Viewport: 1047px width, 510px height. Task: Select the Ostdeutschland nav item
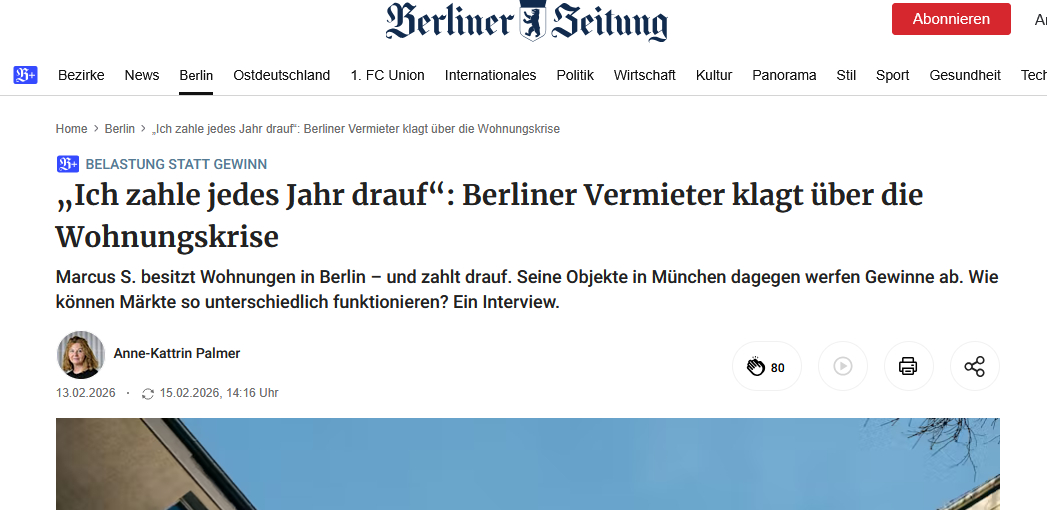pyautogui.click(x=281, y=75)
